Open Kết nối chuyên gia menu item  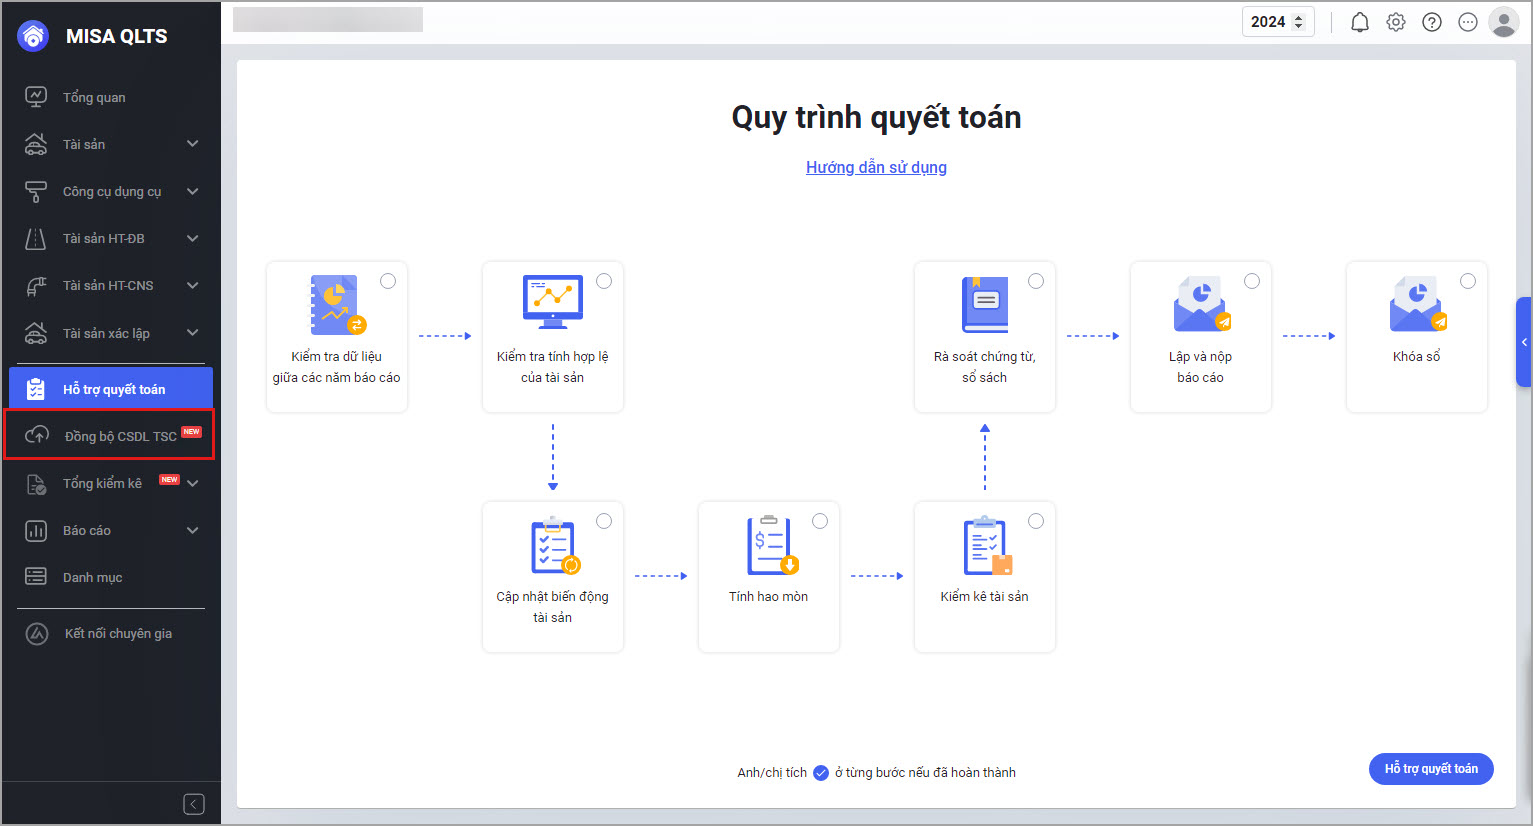[111, 633]
